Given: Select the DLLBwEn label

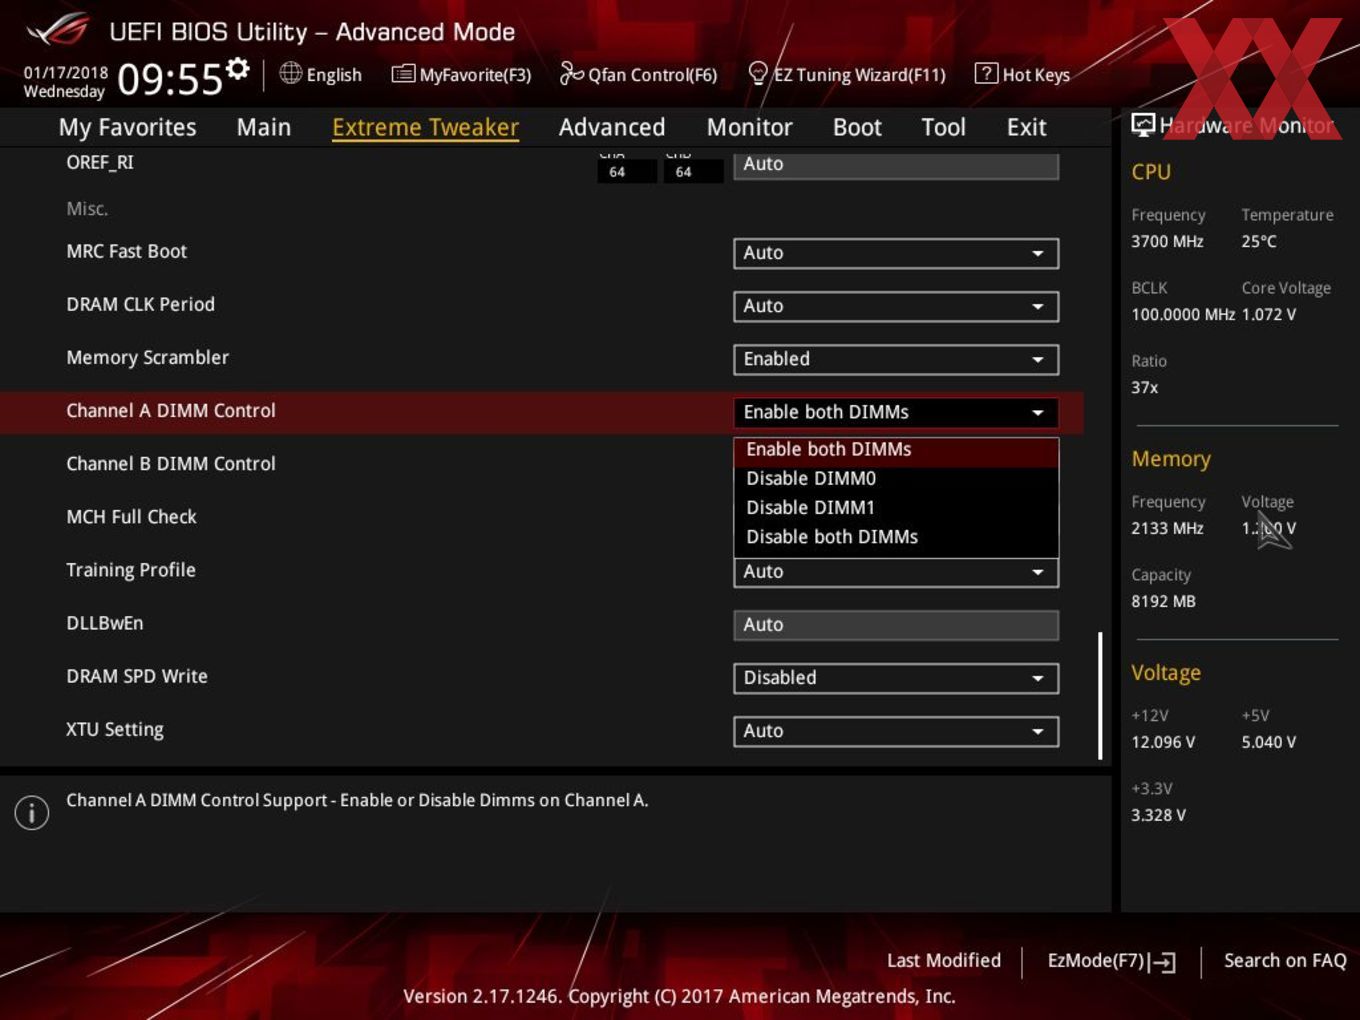Looking at the screenshot, I should [105, 623].
